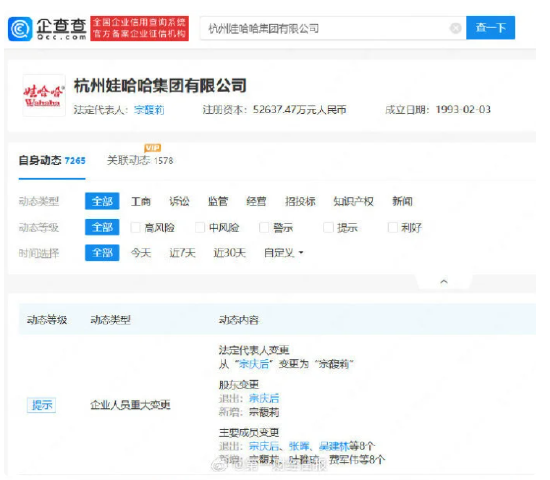
Task: Click the 查一下 search button
Action: point(490,28)
